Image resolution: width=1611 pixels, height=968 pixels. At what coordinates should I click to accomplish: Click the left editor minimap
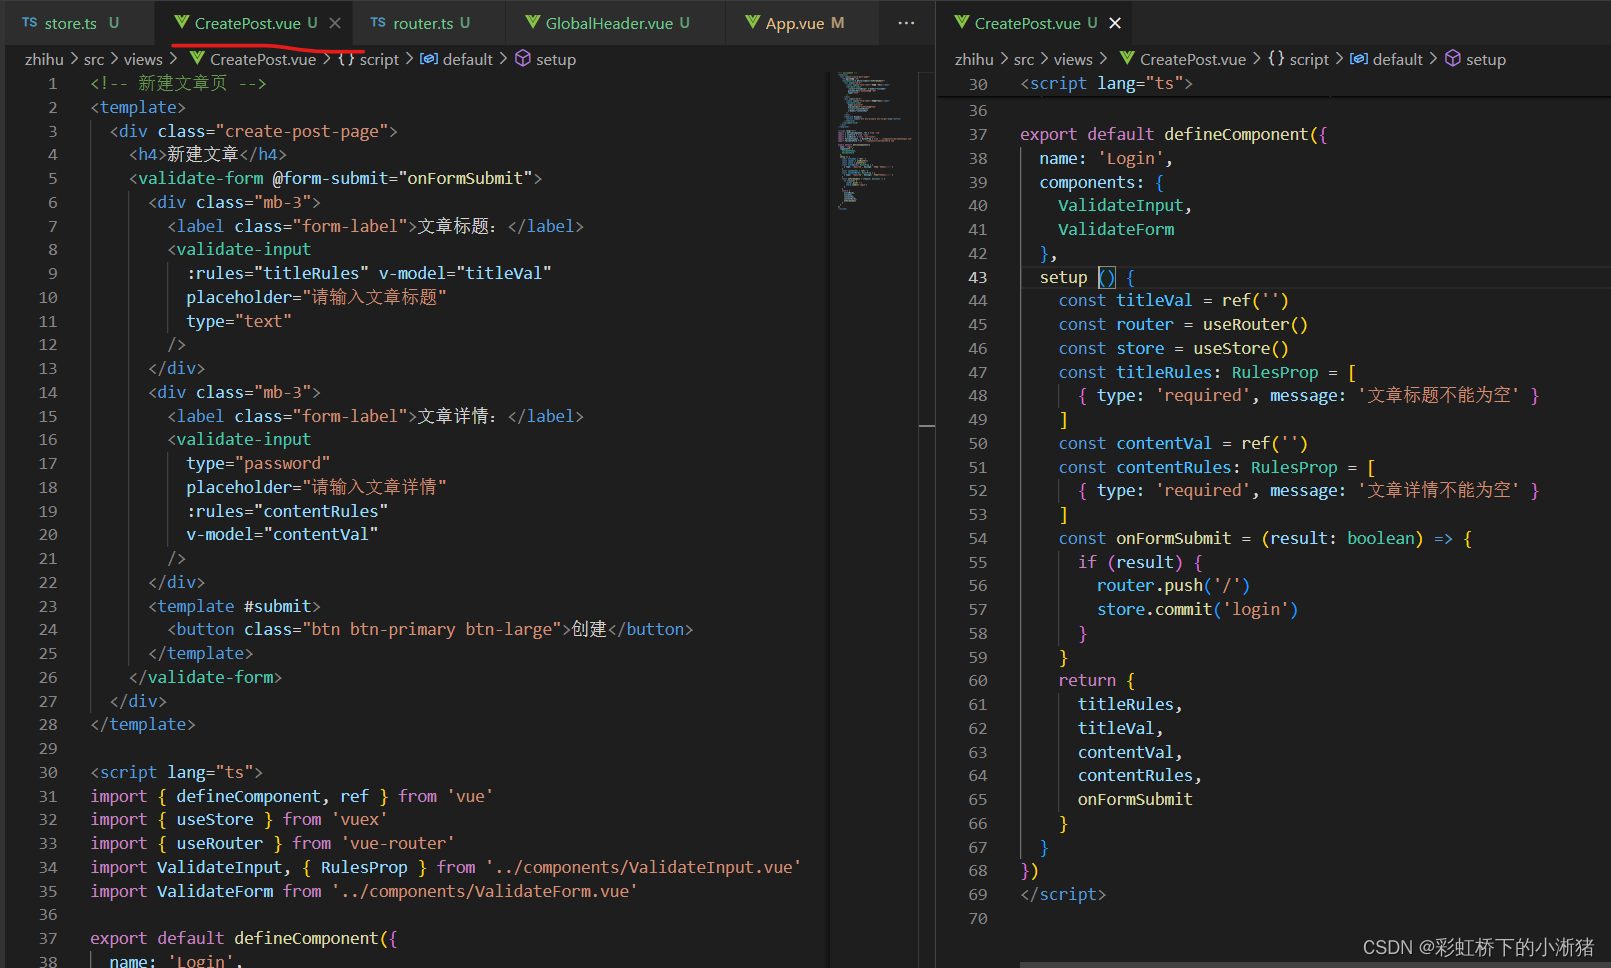click(875, 140)
